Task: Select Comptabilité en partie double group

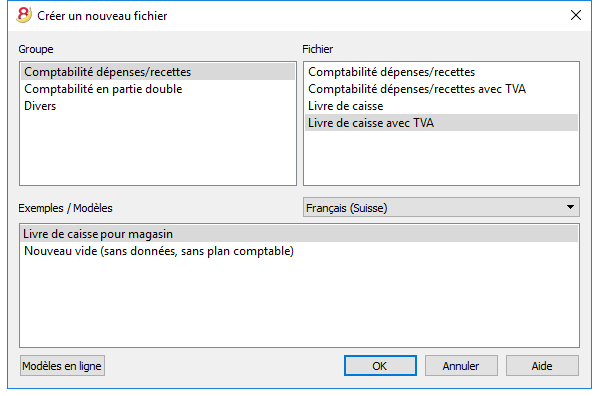Action: pos(158,89)
